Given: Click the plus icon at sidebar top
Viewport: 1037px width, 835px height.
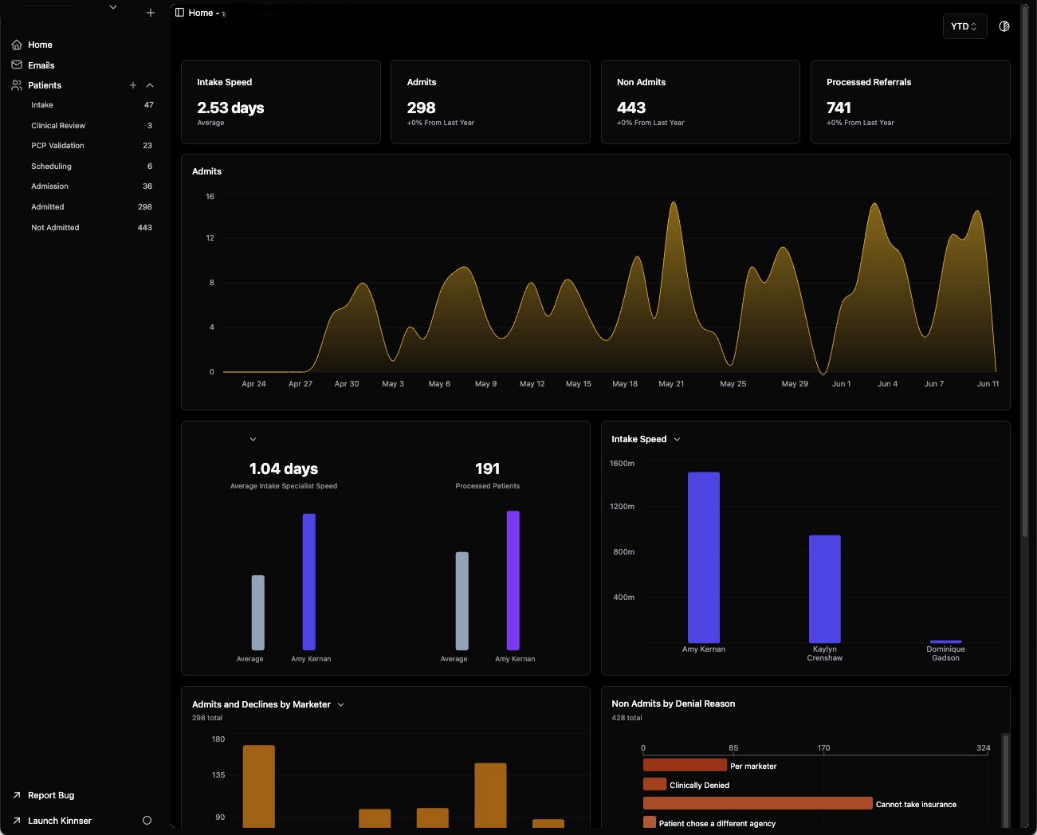Looking at the screenshot, I should point(150,13).
